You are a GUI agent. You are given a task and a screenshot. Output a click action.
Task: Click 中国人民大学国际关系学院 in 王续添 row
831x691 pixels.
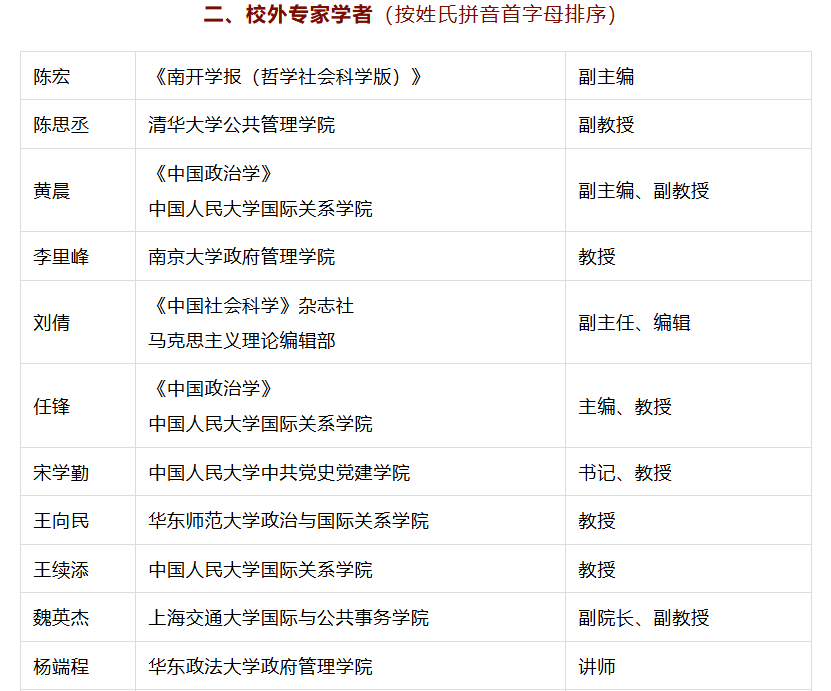[x=260, y=570]
